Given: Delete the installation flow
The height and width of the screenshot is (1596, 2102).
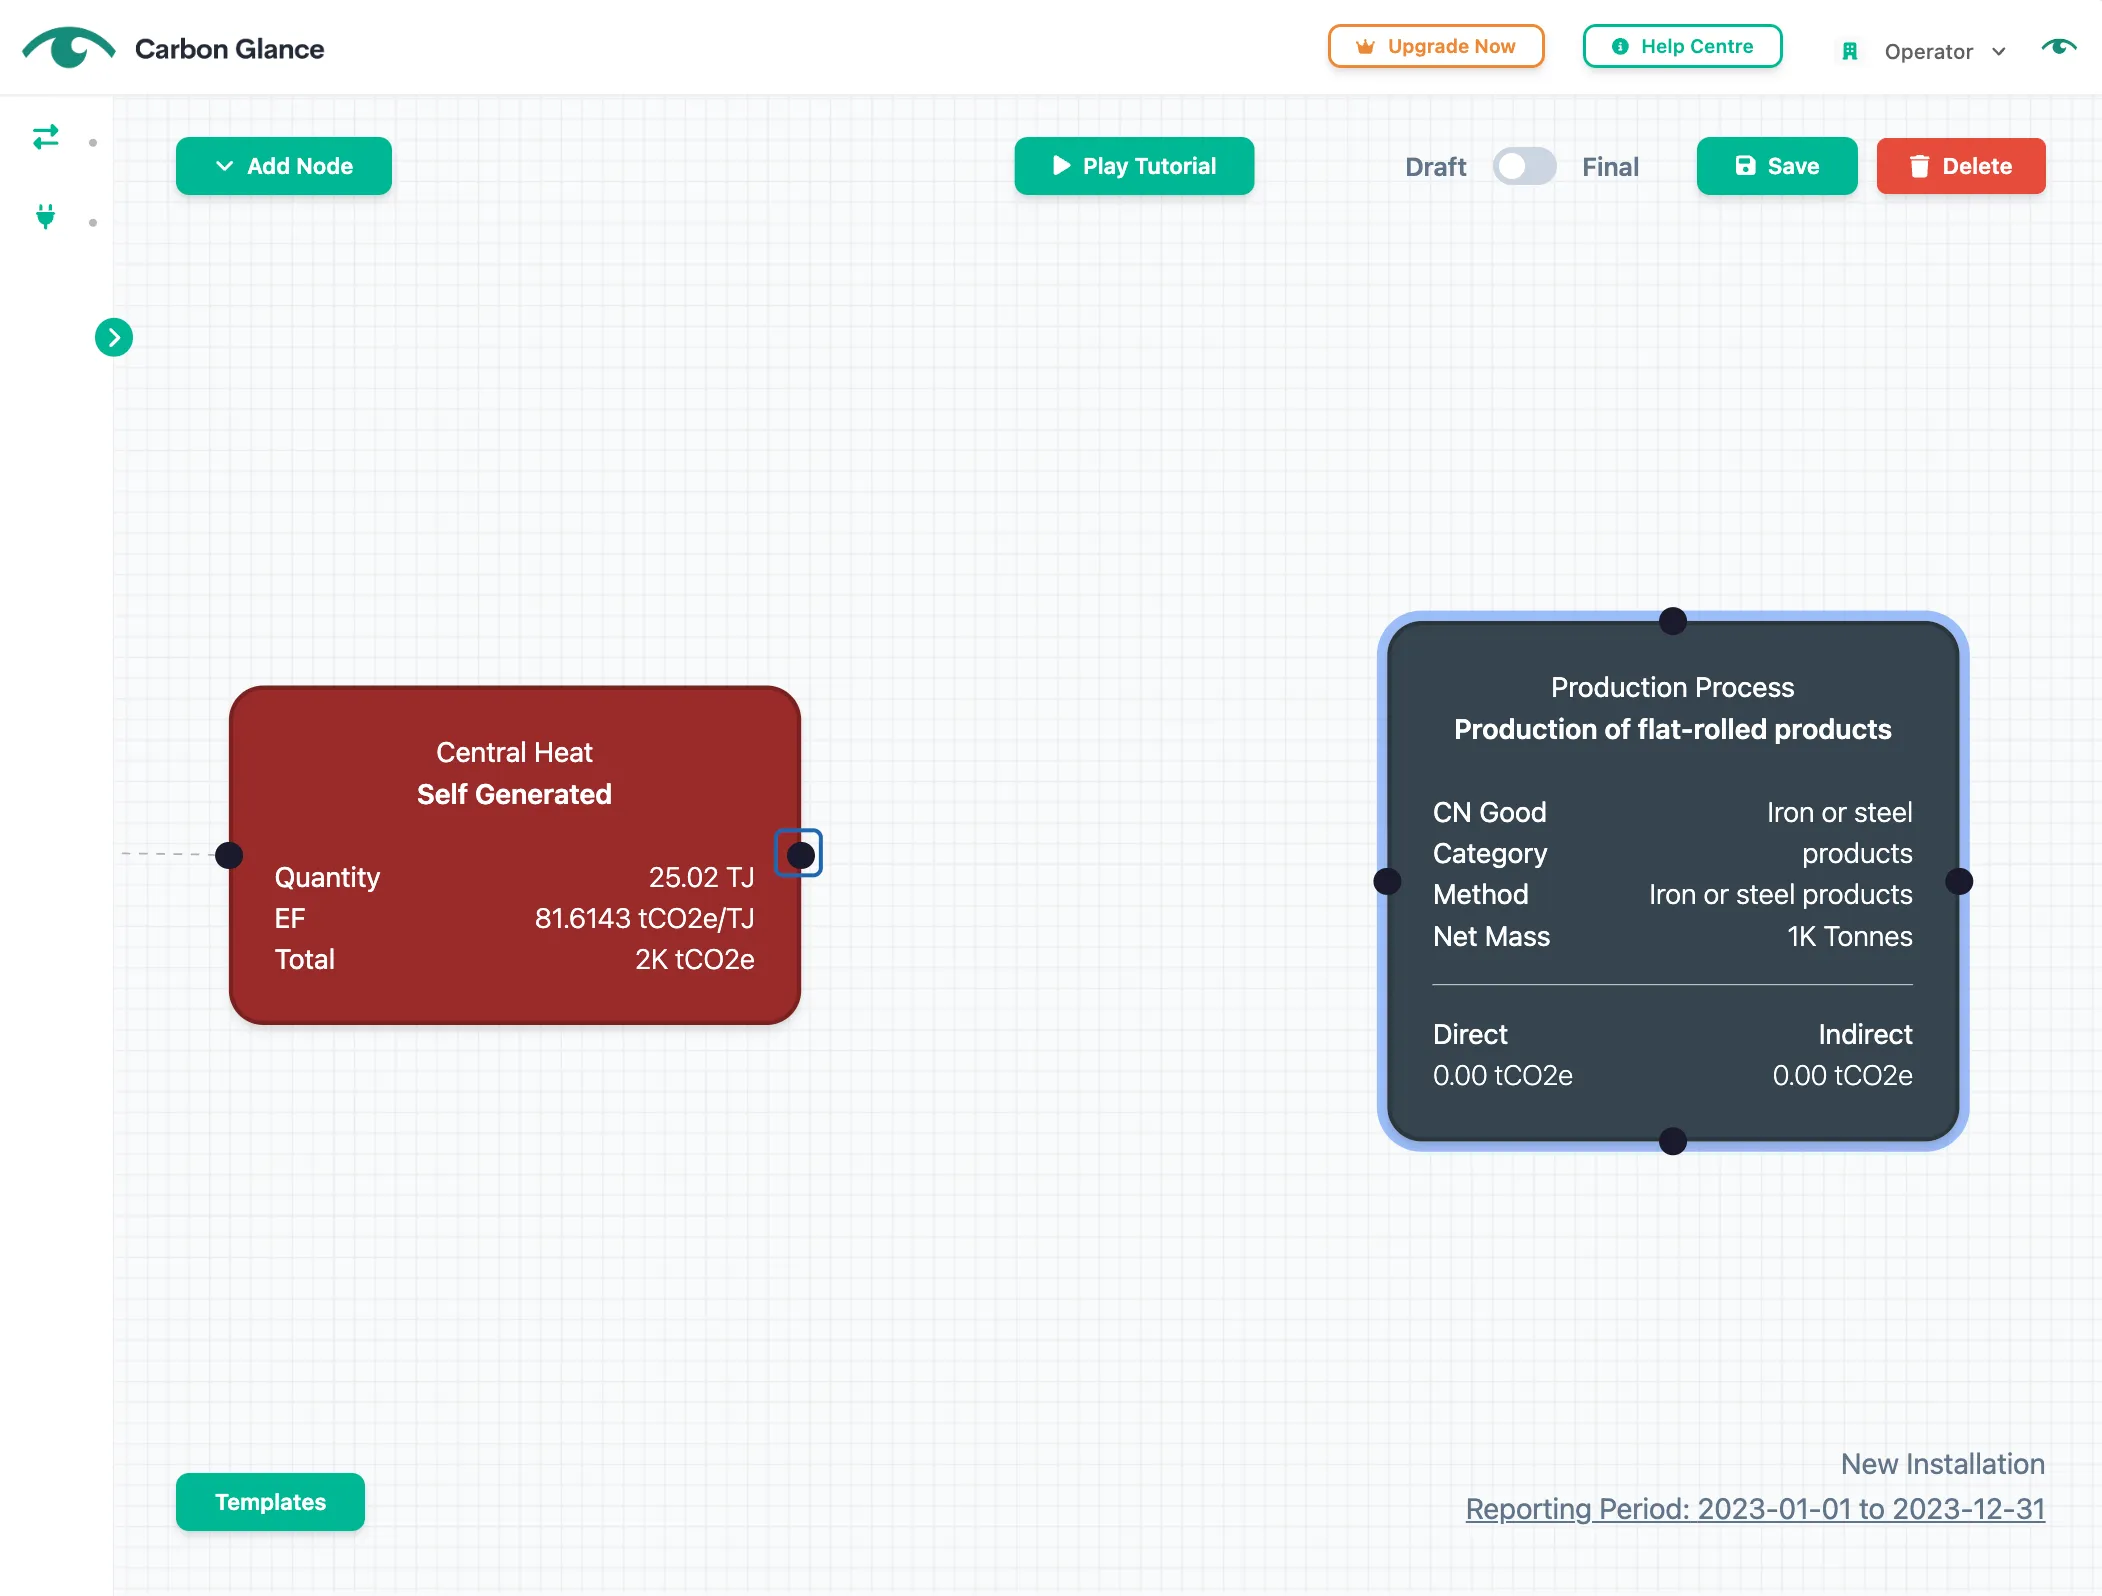Looking at the screenshot, I should coord(1961,166).
